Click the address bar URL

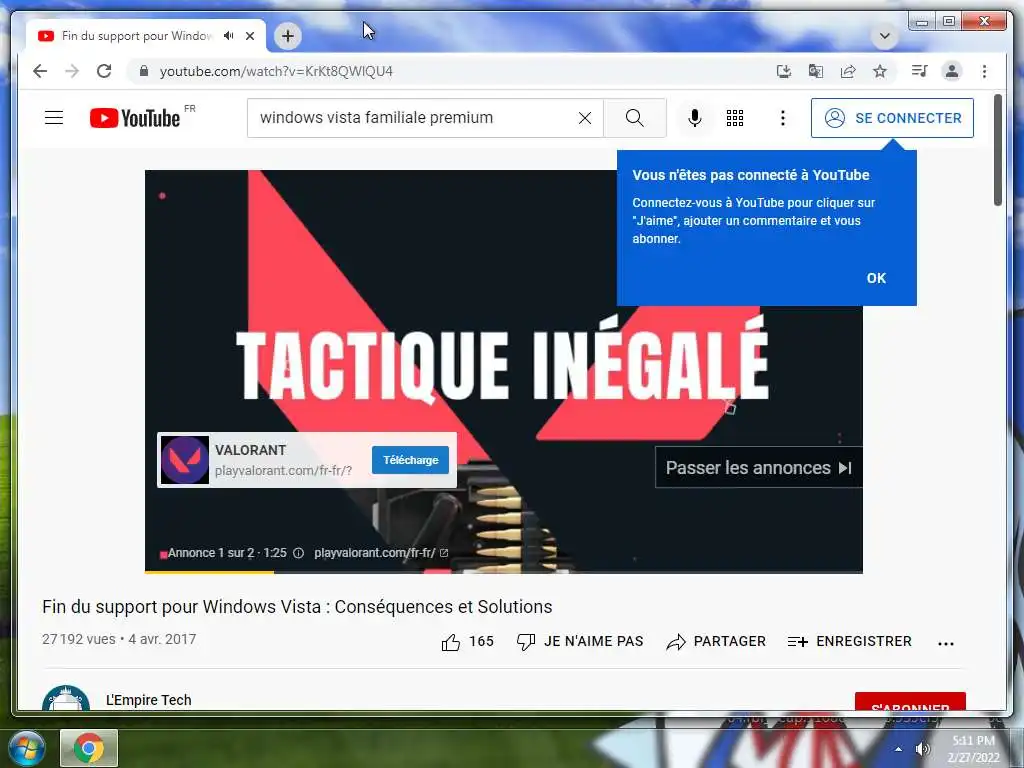pyautogui.click(x=276, y=71)
